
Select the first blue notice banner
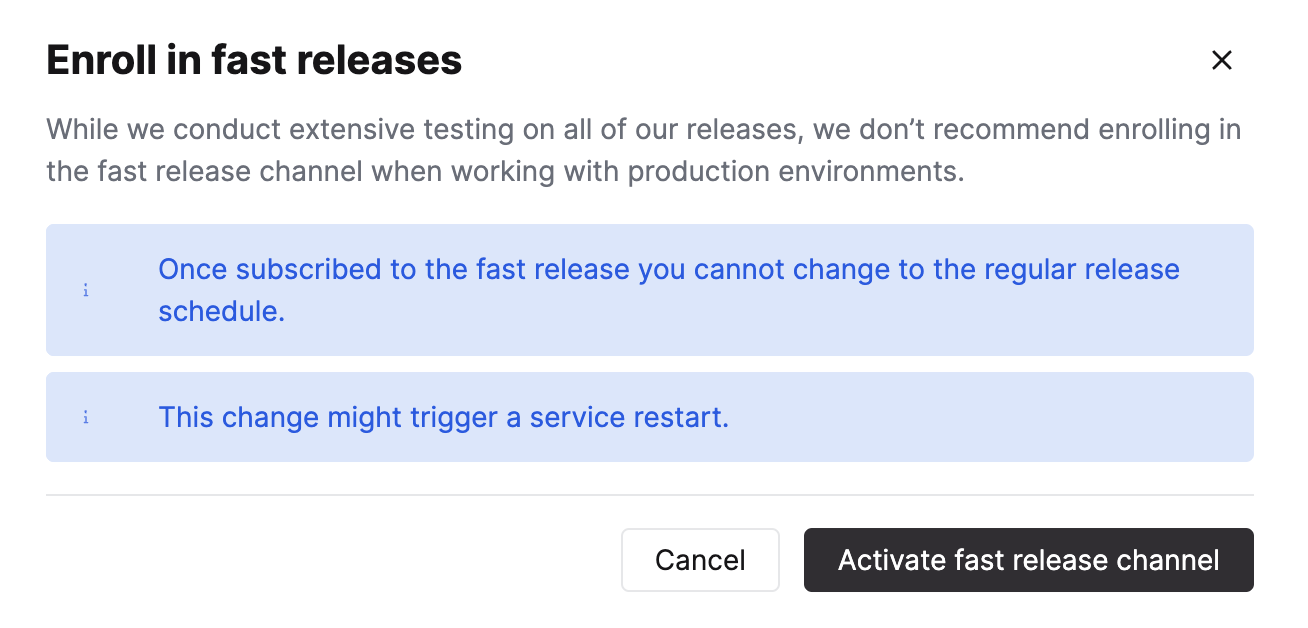[x=649, y=290]
